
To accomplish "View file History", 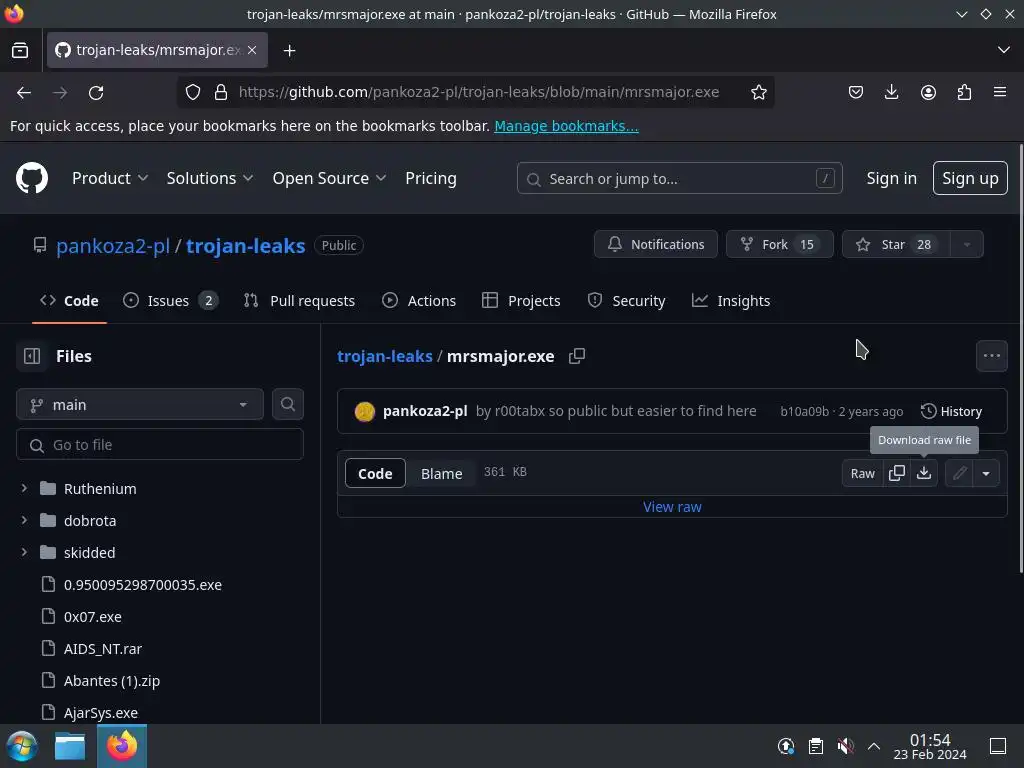I will 952,411.
